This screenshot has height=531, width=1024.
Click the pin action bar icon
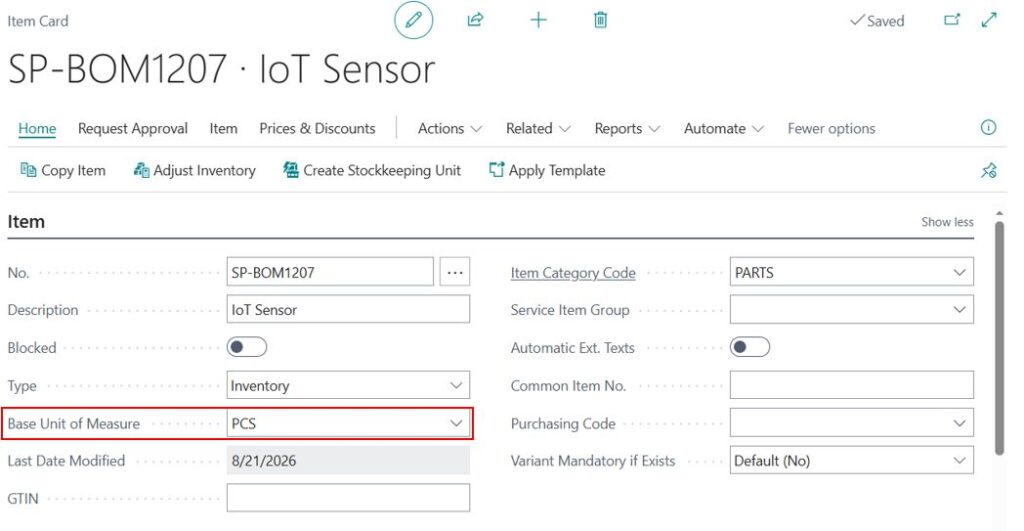coord(989,170)
